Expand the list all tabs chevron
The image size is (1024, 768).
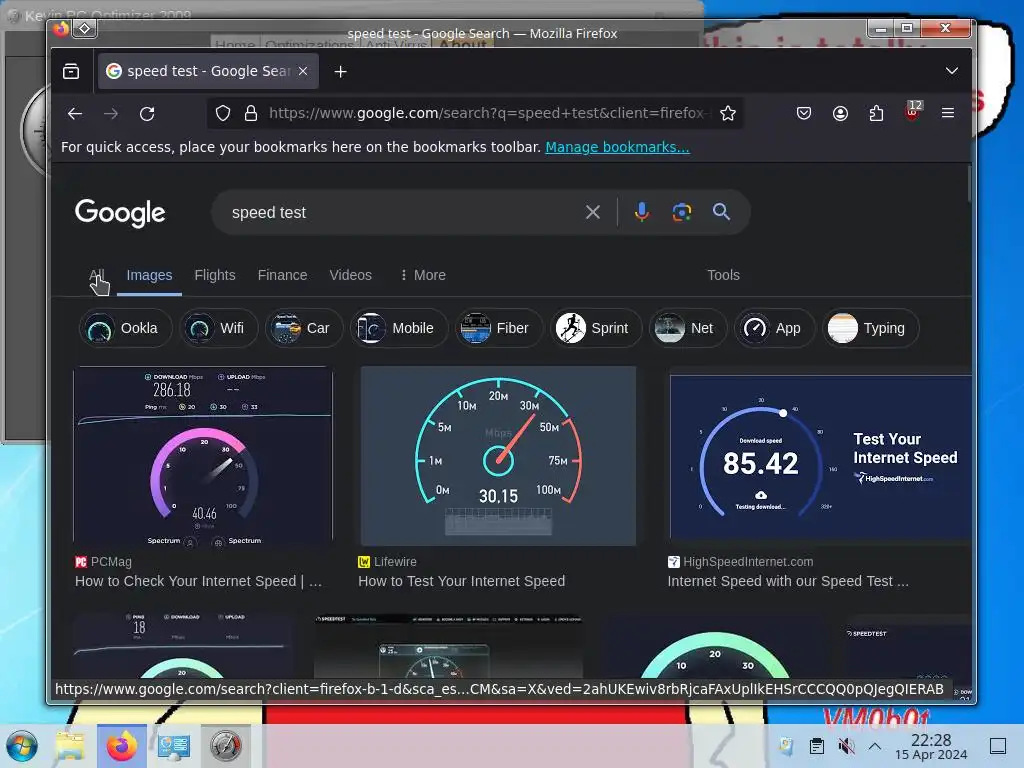(x=952, y=71)
